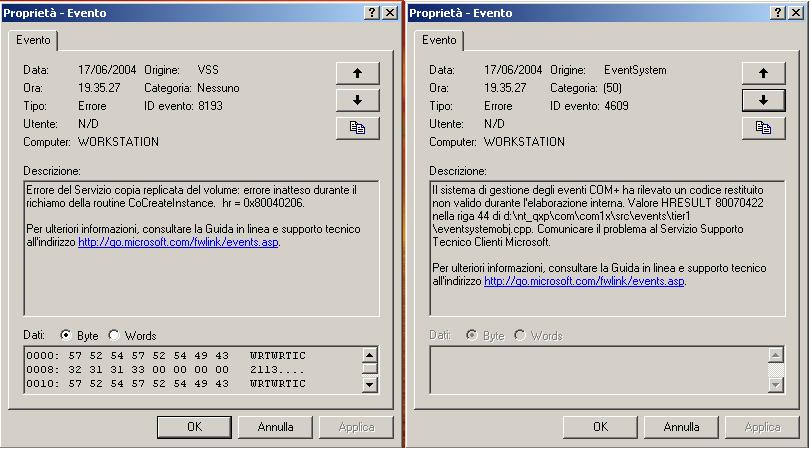The image size is (810, 449).
Task: Go to next event in VSS window
Action: [357, 100]
